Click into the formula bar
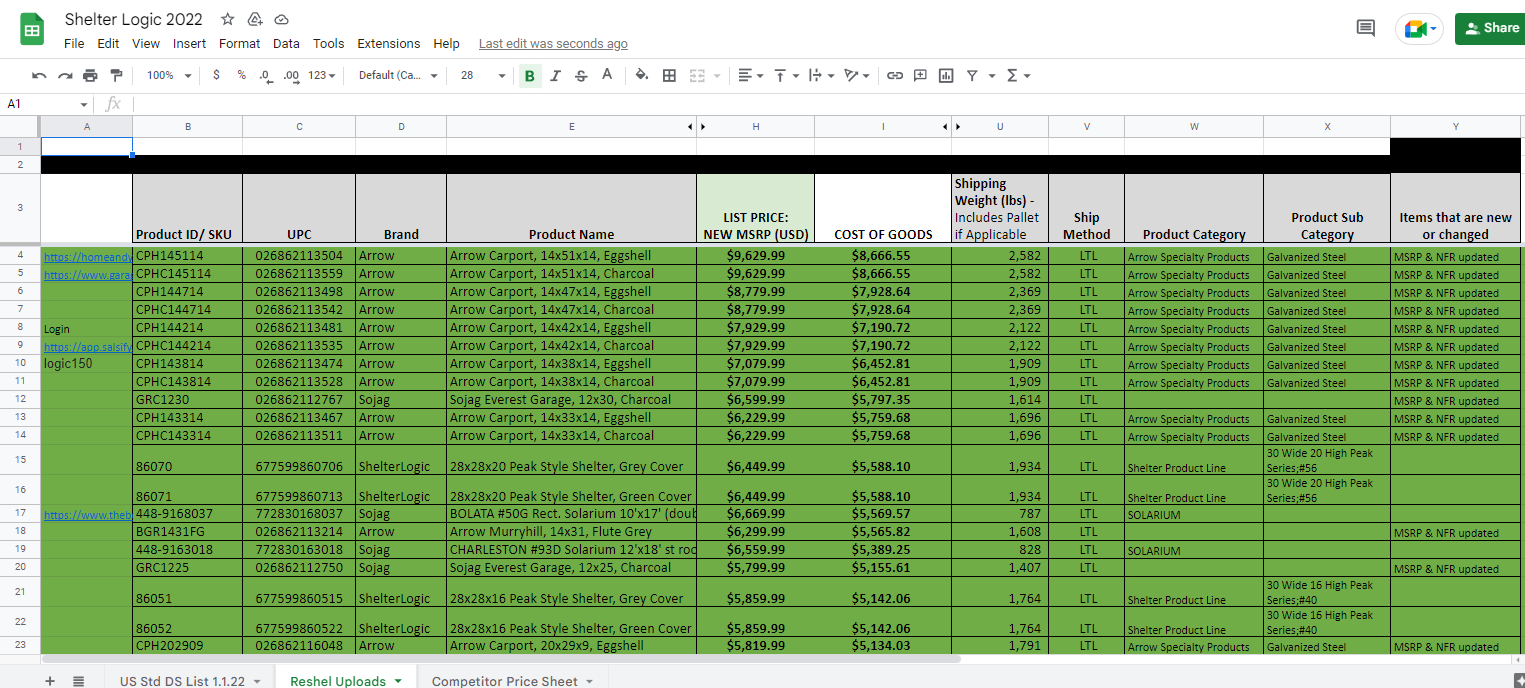This screenshot has width=1525, height=688. pyautogui.click(x=828, y=104)
